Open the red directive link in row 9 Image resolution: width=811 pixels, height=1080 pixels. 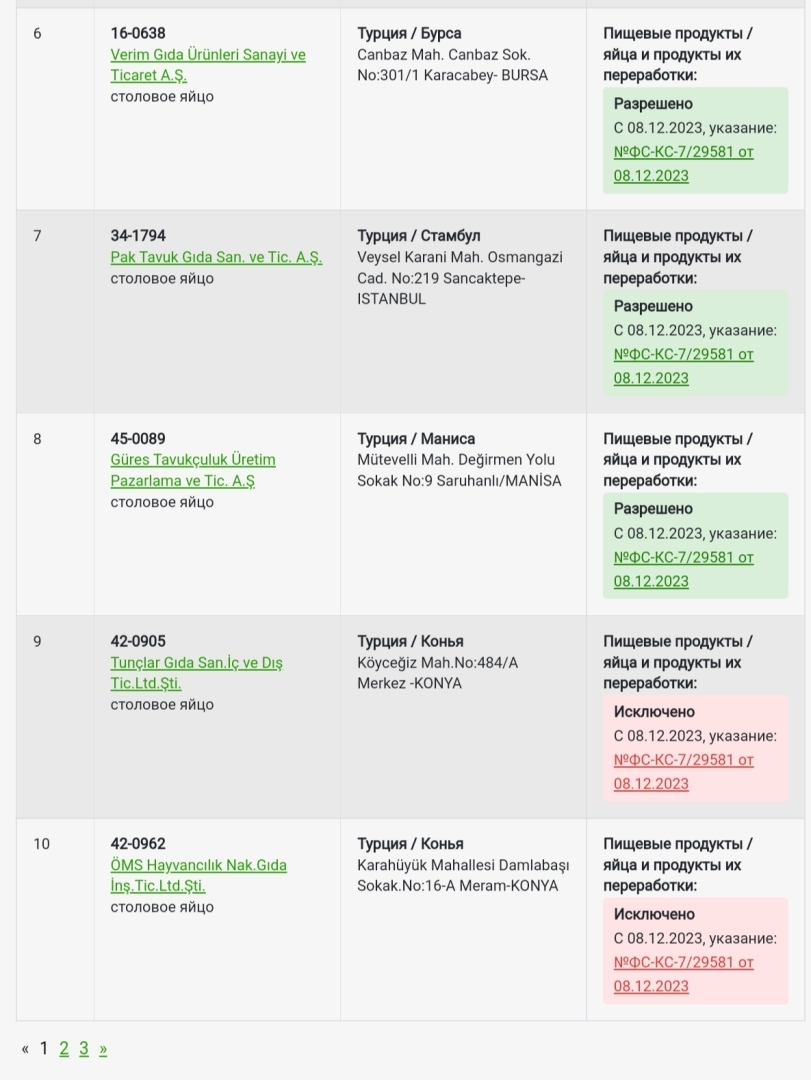tap(683, 760)
